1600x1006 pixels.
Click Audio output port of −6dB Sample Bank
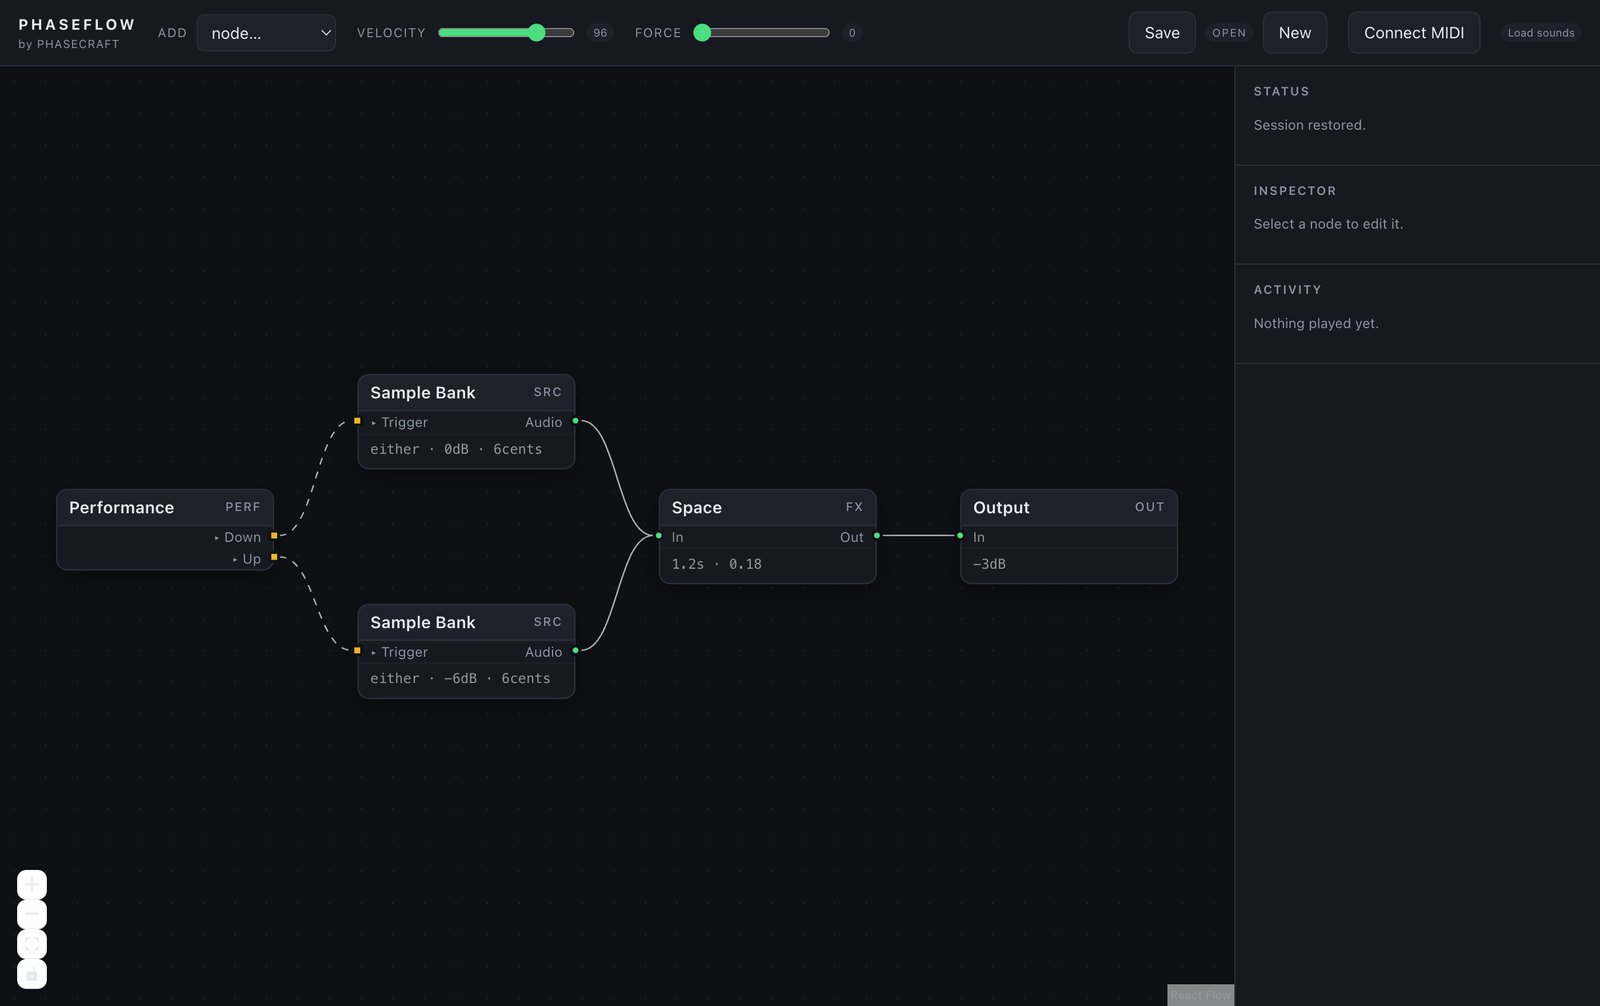(575, 651)
